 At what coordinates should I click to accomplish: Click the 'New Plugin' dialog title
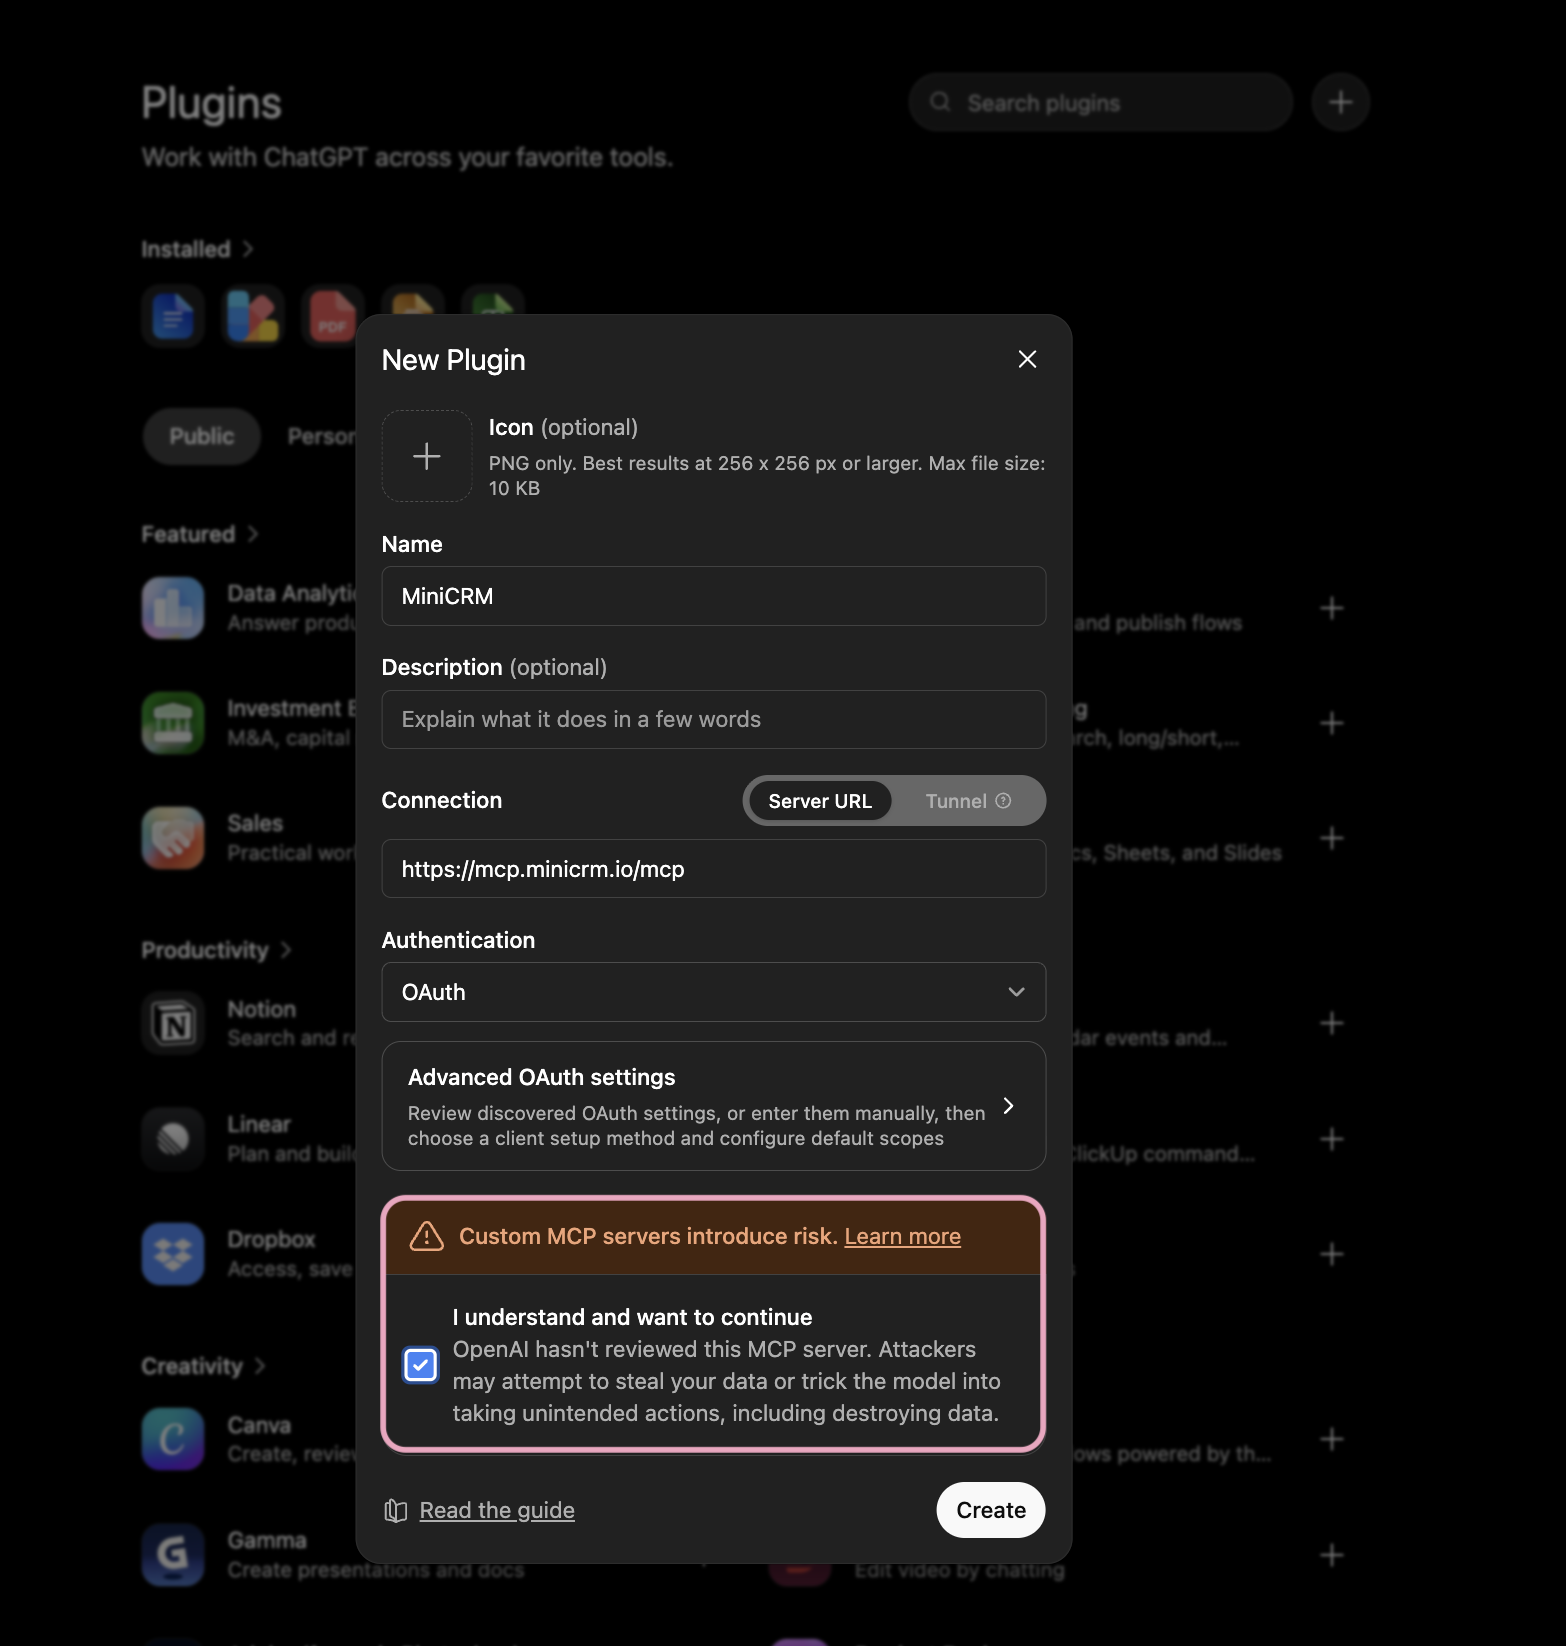pyautogui.click(x=454, y=360)
